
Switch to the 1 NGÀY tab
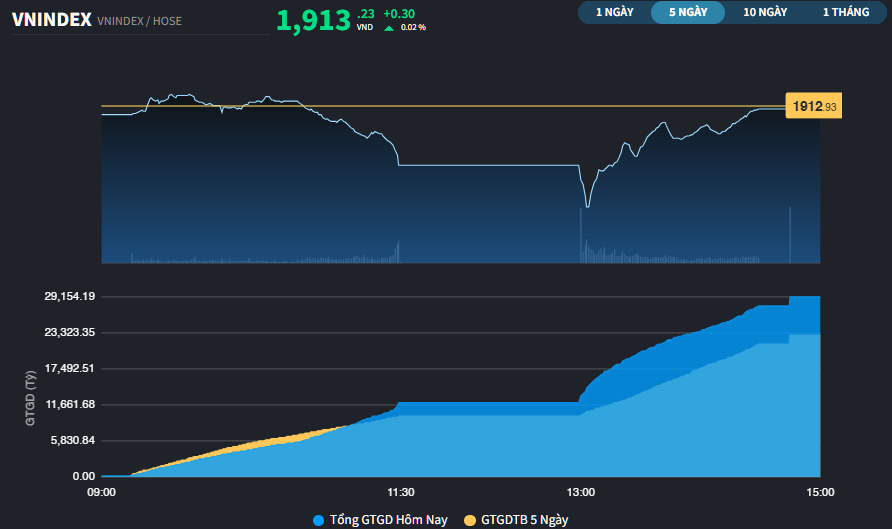[x=614, y=12]
